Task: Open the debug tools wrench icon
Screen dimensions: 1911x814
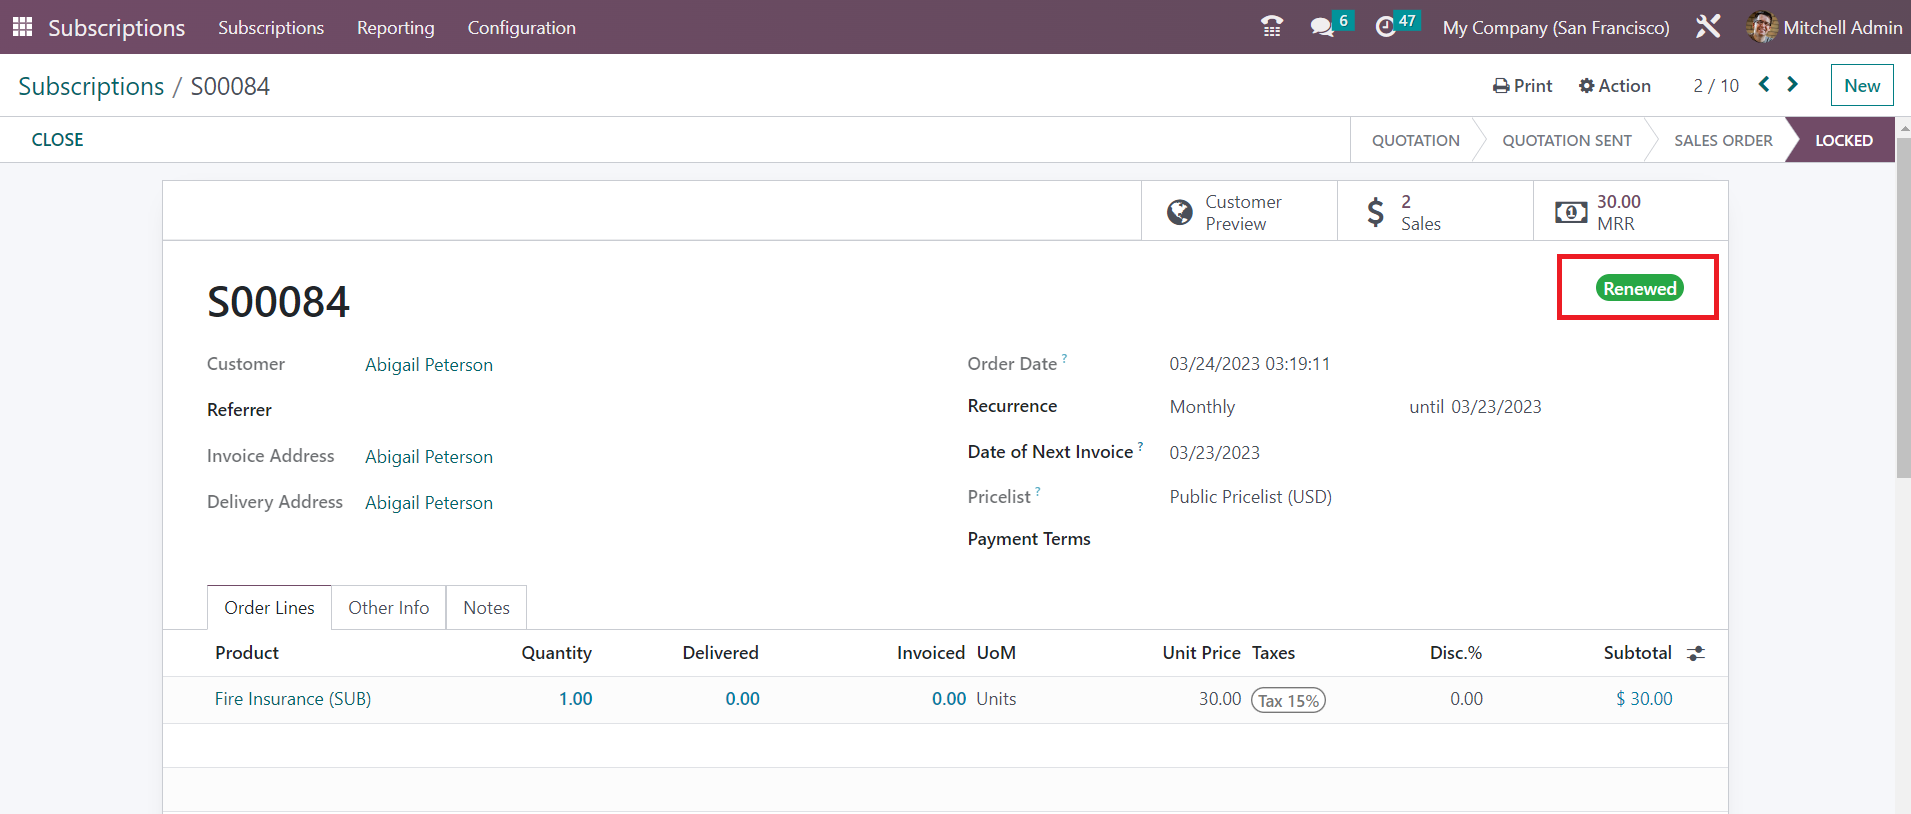Action: (x=1708, y=27)
